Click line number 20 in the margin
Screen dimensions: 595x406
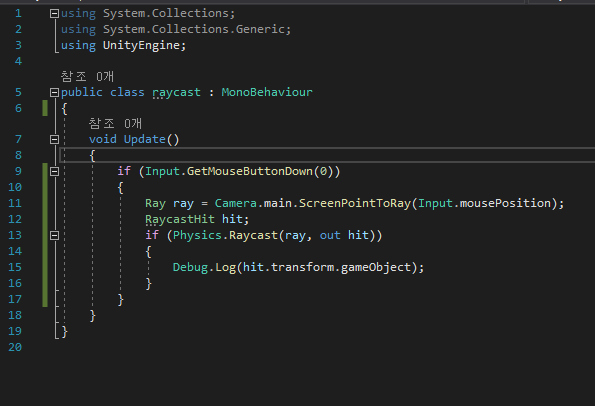click(15, 347)
